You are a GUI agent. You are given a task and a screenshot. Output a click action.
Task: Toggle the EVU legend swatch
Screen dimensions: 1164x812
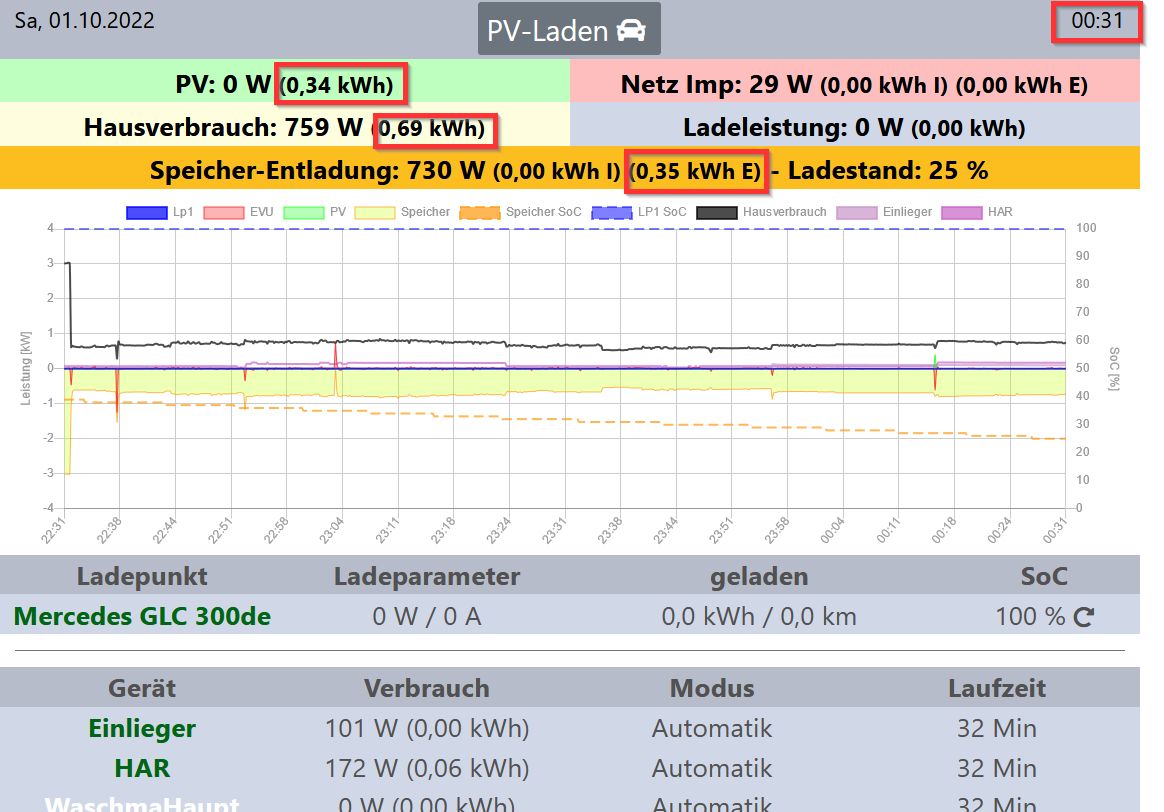(223, 212)
